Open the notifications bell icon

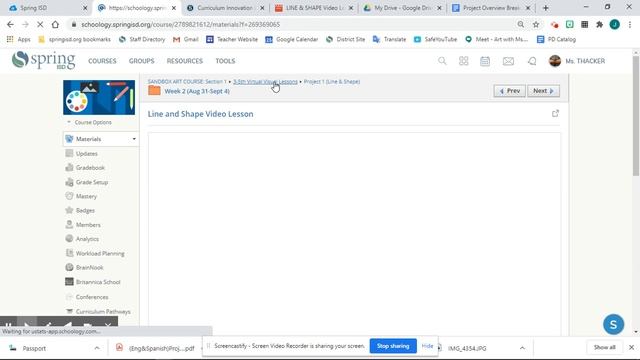pos(532,61)
